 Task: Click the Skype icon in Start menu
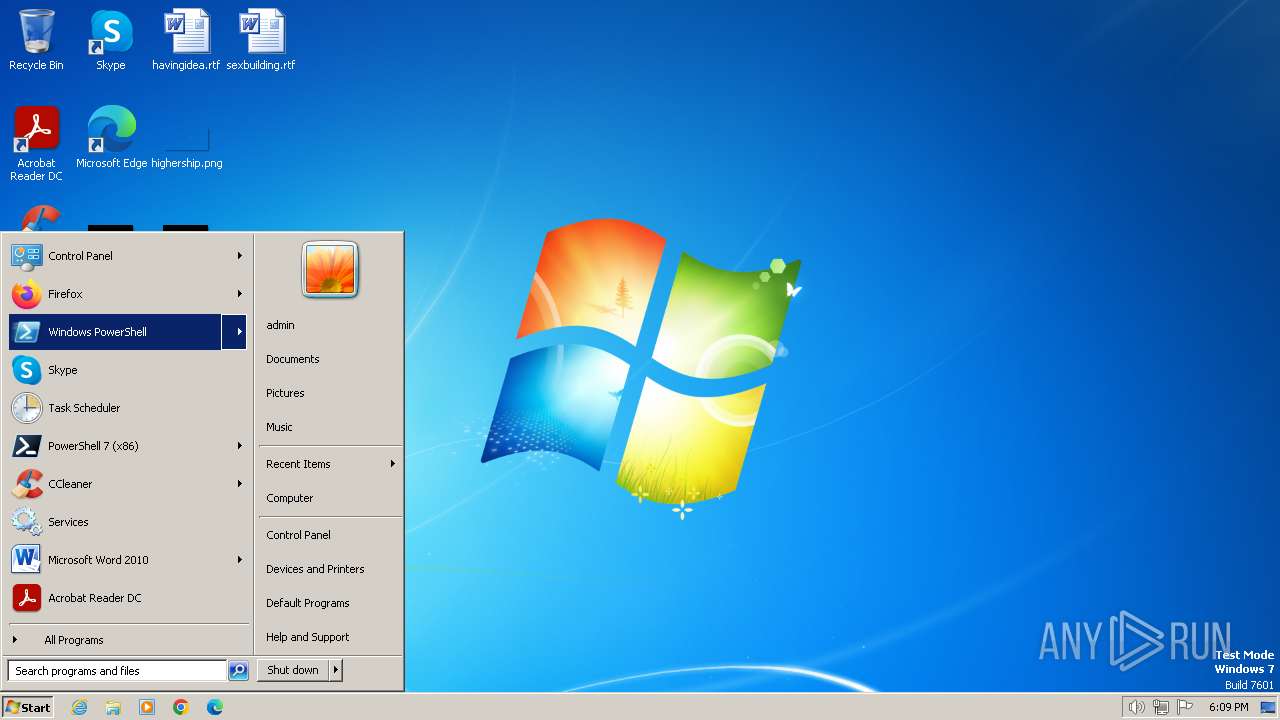26,370
